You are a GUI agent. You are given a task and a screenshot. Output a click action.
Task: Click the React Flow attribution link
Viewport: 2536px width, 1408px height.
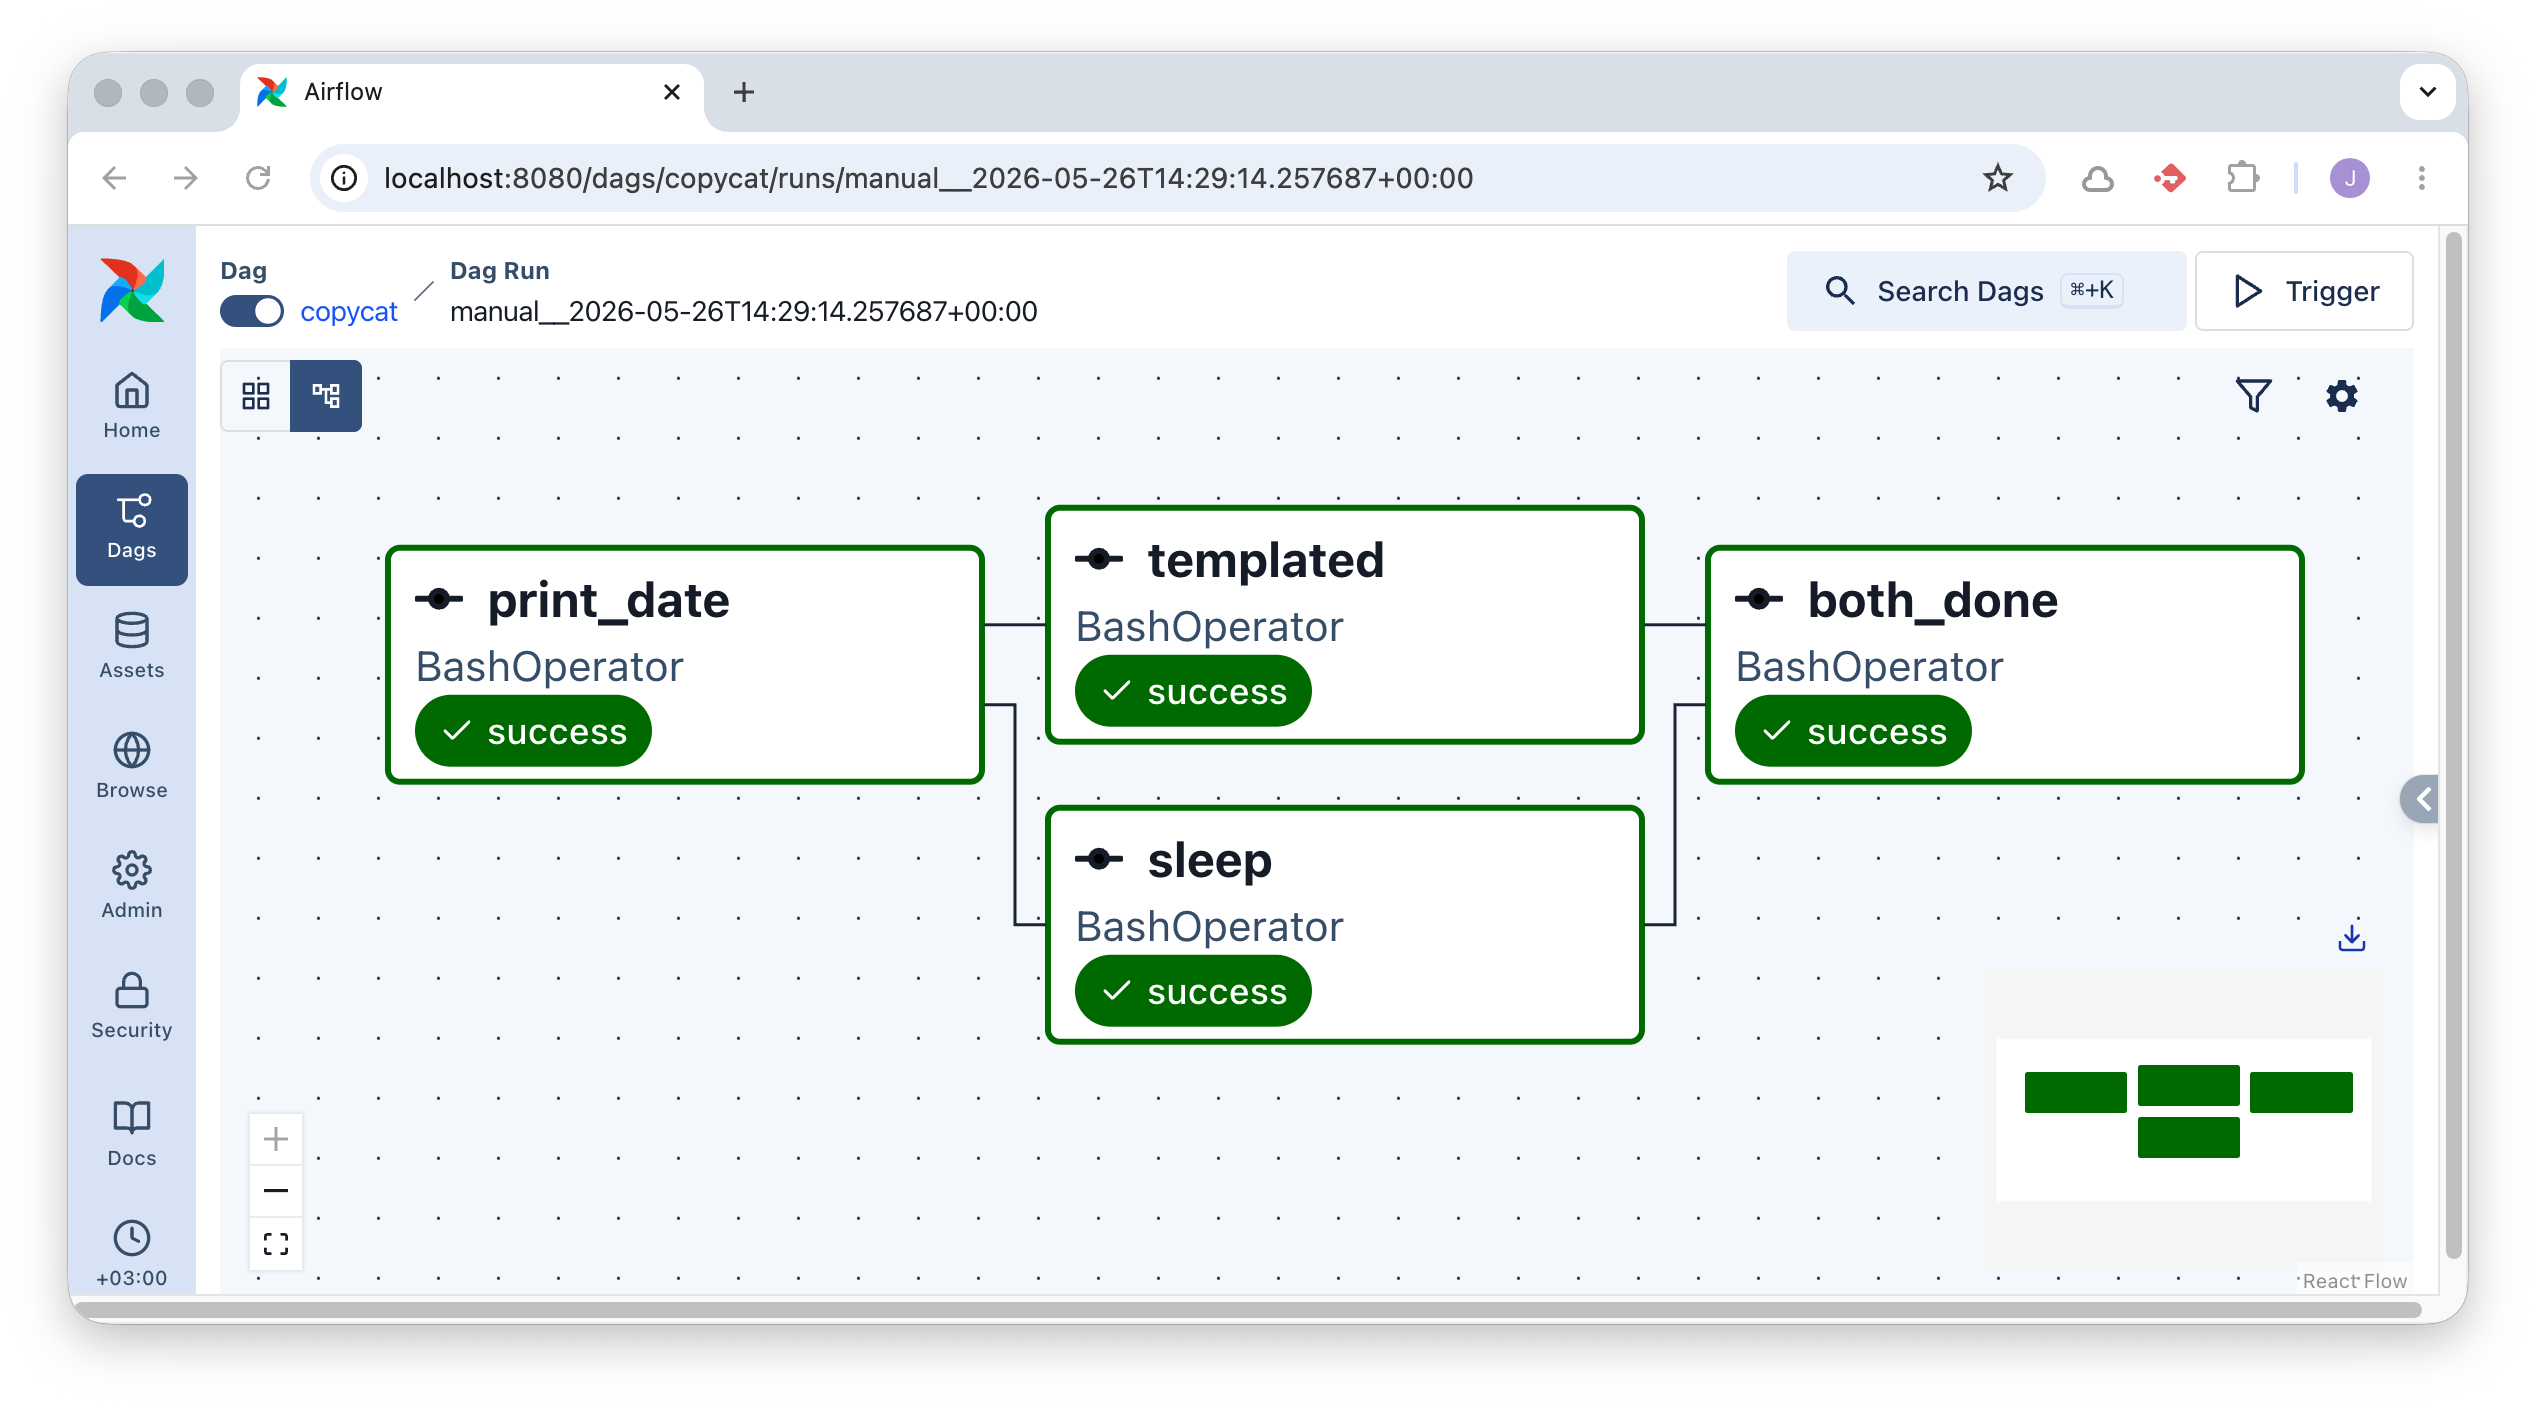tap(2354, 1281)
